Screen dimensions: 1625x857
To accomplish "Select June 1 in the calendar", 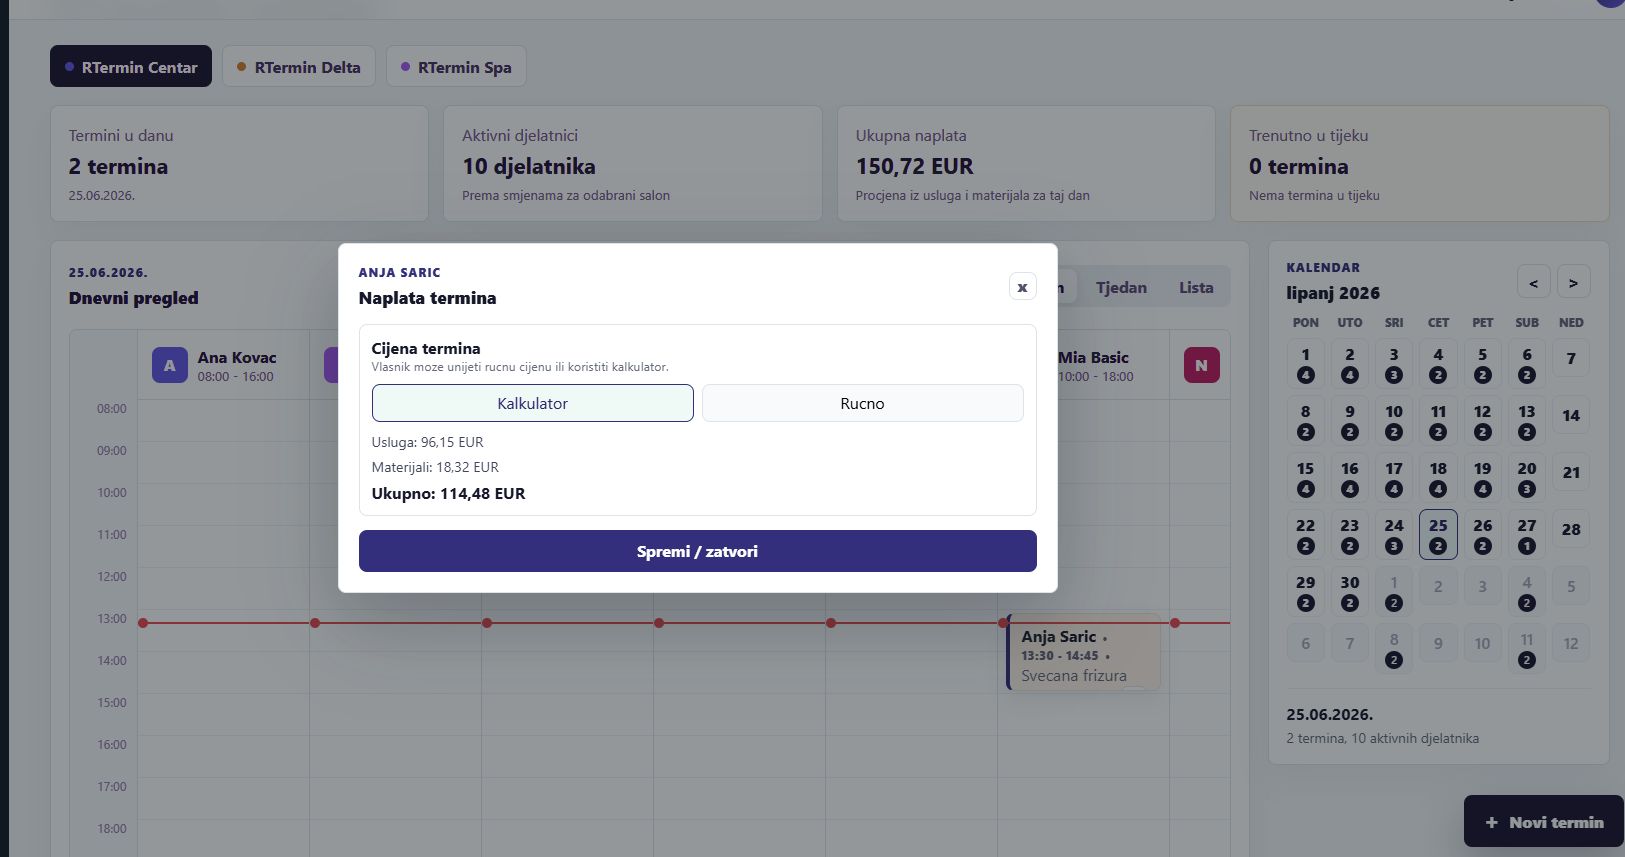I will [1305, 363].
